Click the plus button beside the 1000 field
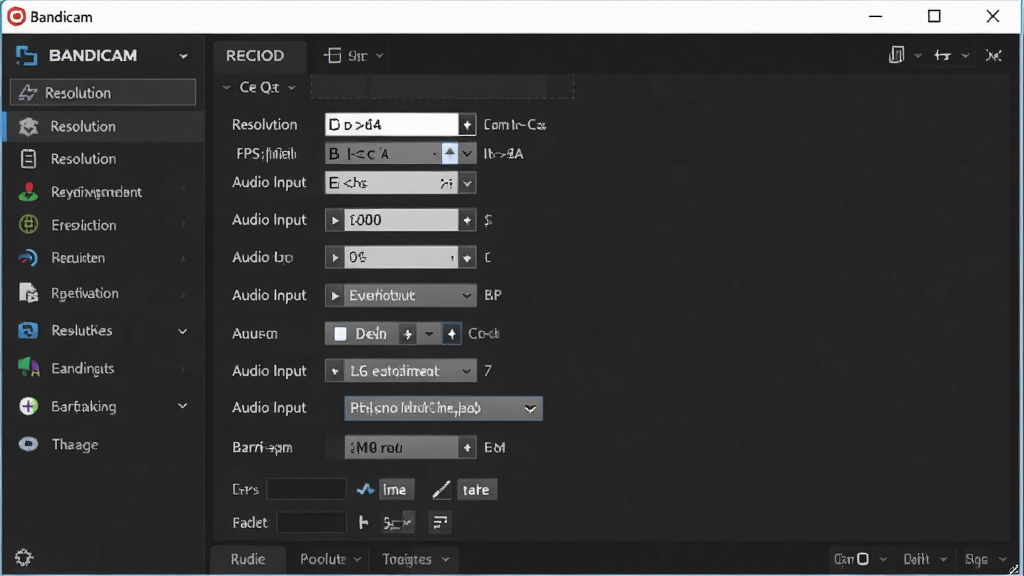 (x=467, y=220)
